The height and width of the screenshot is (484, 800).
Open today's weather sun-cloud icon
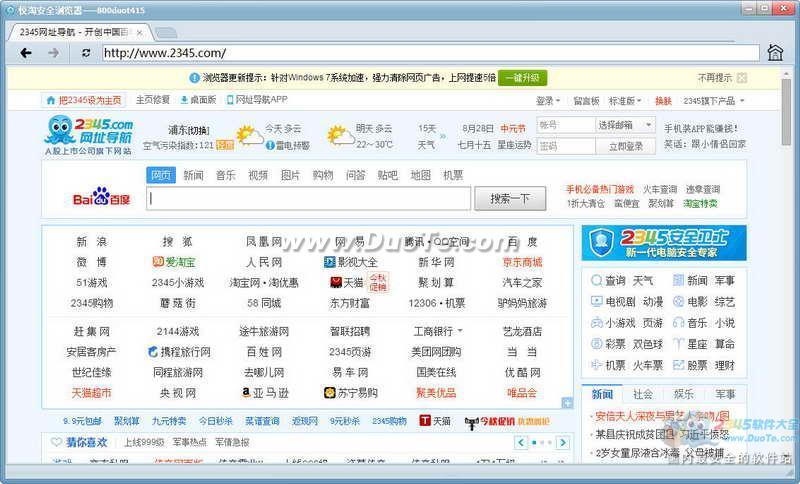249,136
